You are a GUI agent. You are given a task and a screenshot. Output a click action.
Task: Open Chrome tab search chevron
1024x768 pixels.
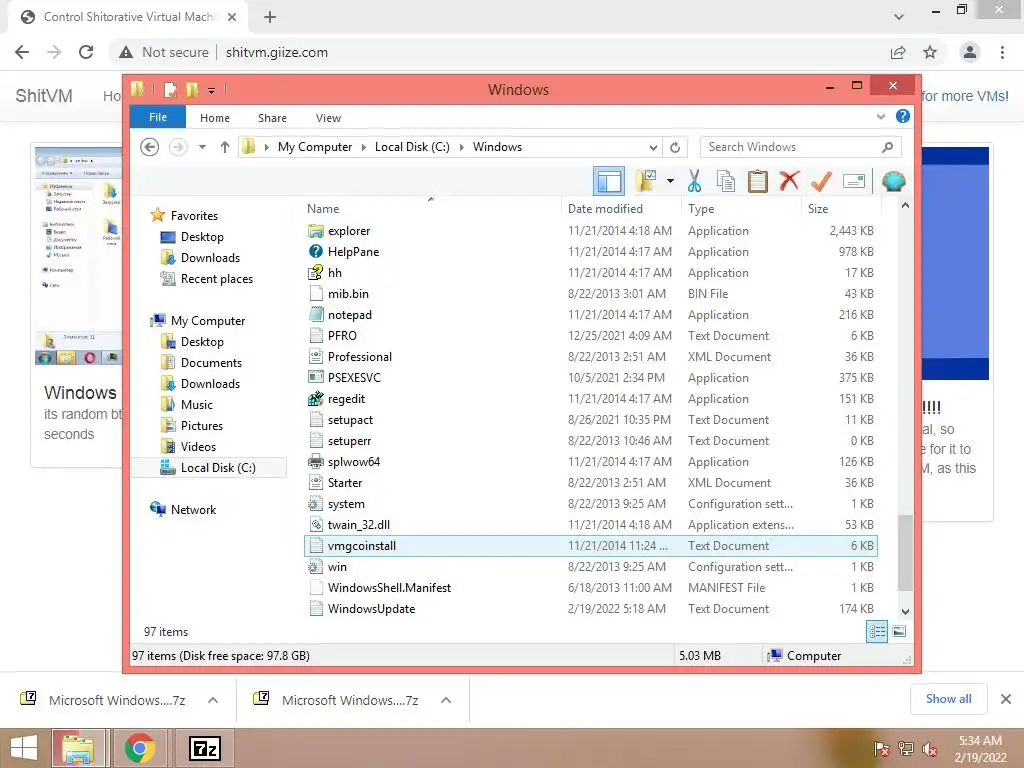(x=899, y=16)
